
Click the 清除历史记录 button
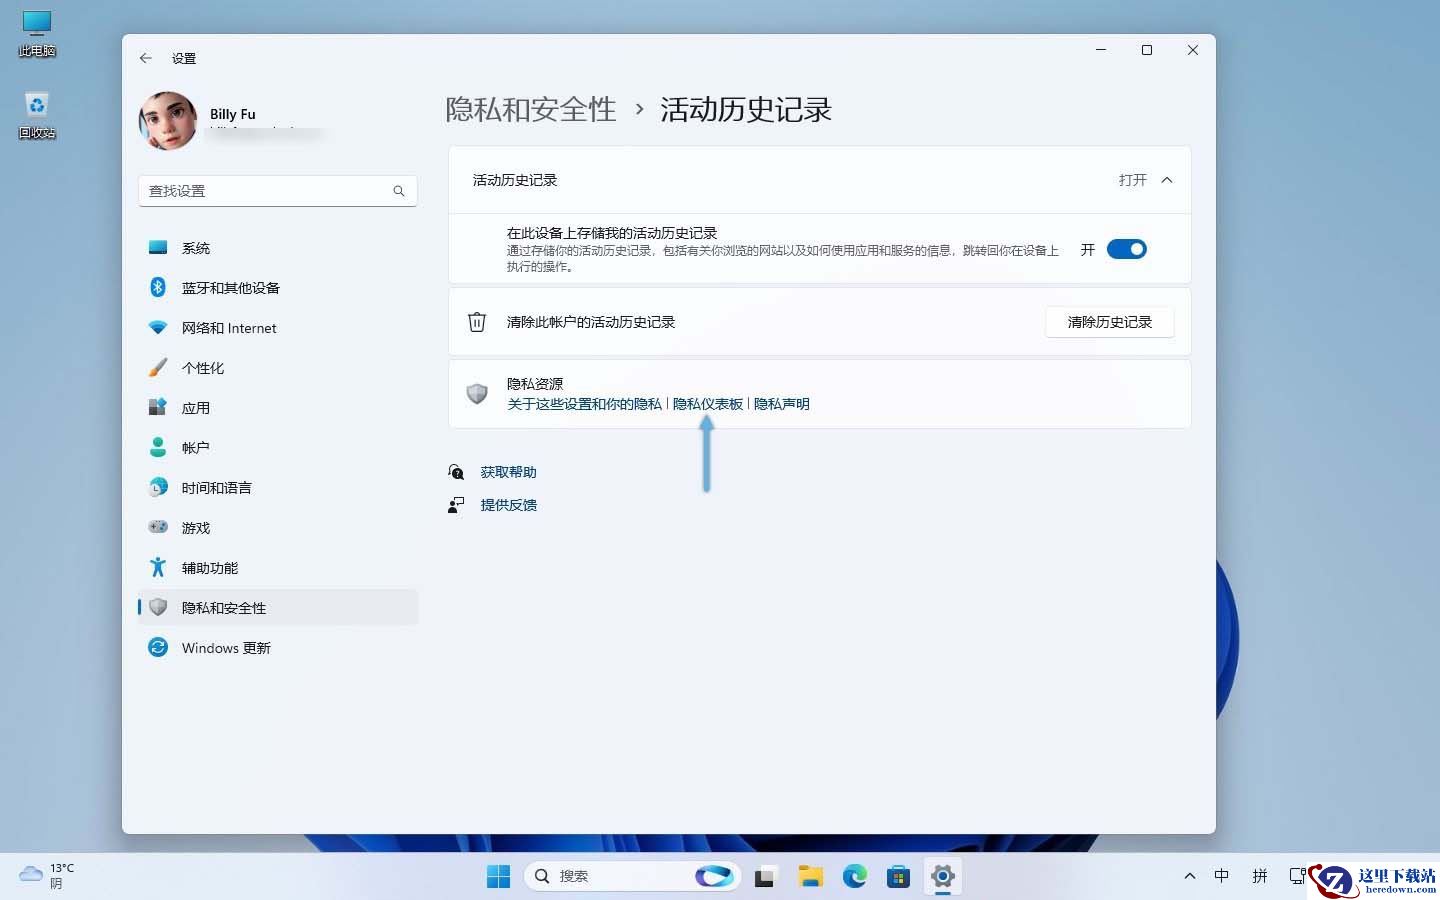(1110, 322)
